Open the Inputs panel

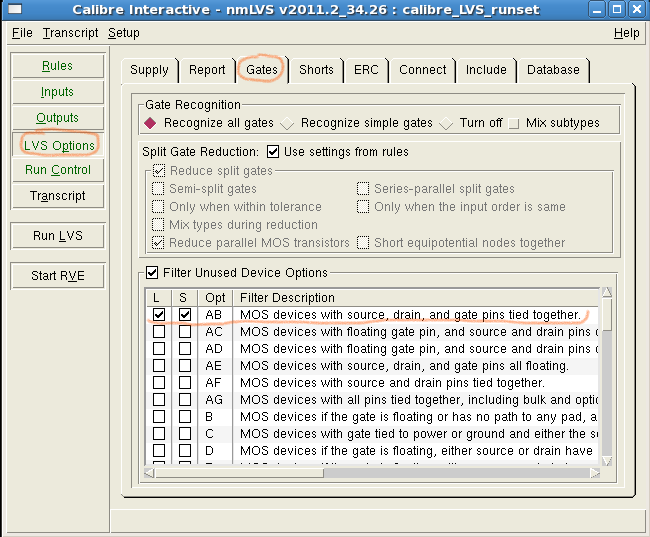58,92
